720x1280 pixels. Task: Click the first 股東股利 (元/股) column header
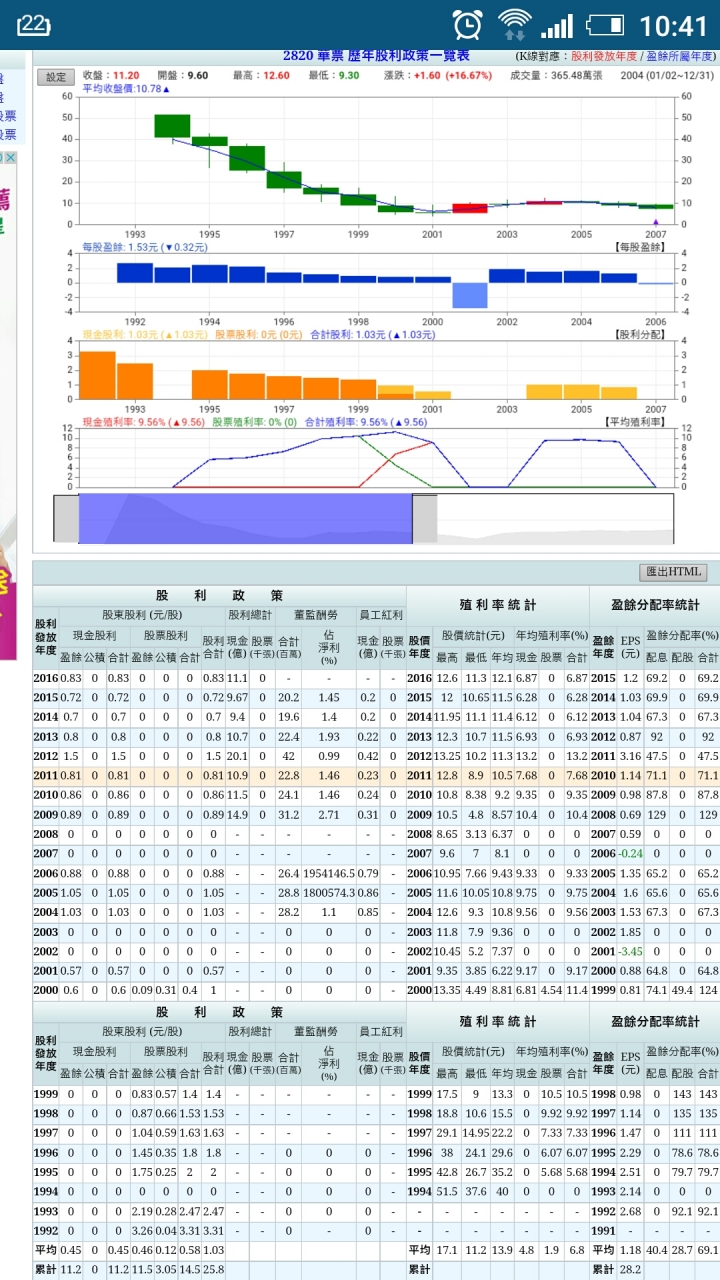142,614
